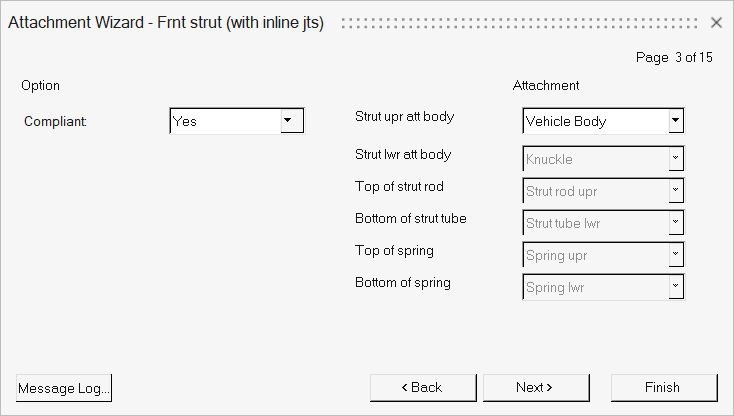Expand the Top of spring dropdown arrow
Image resolution: width=734 pixels, height=416 pixels.
click(x=676, y=255)
